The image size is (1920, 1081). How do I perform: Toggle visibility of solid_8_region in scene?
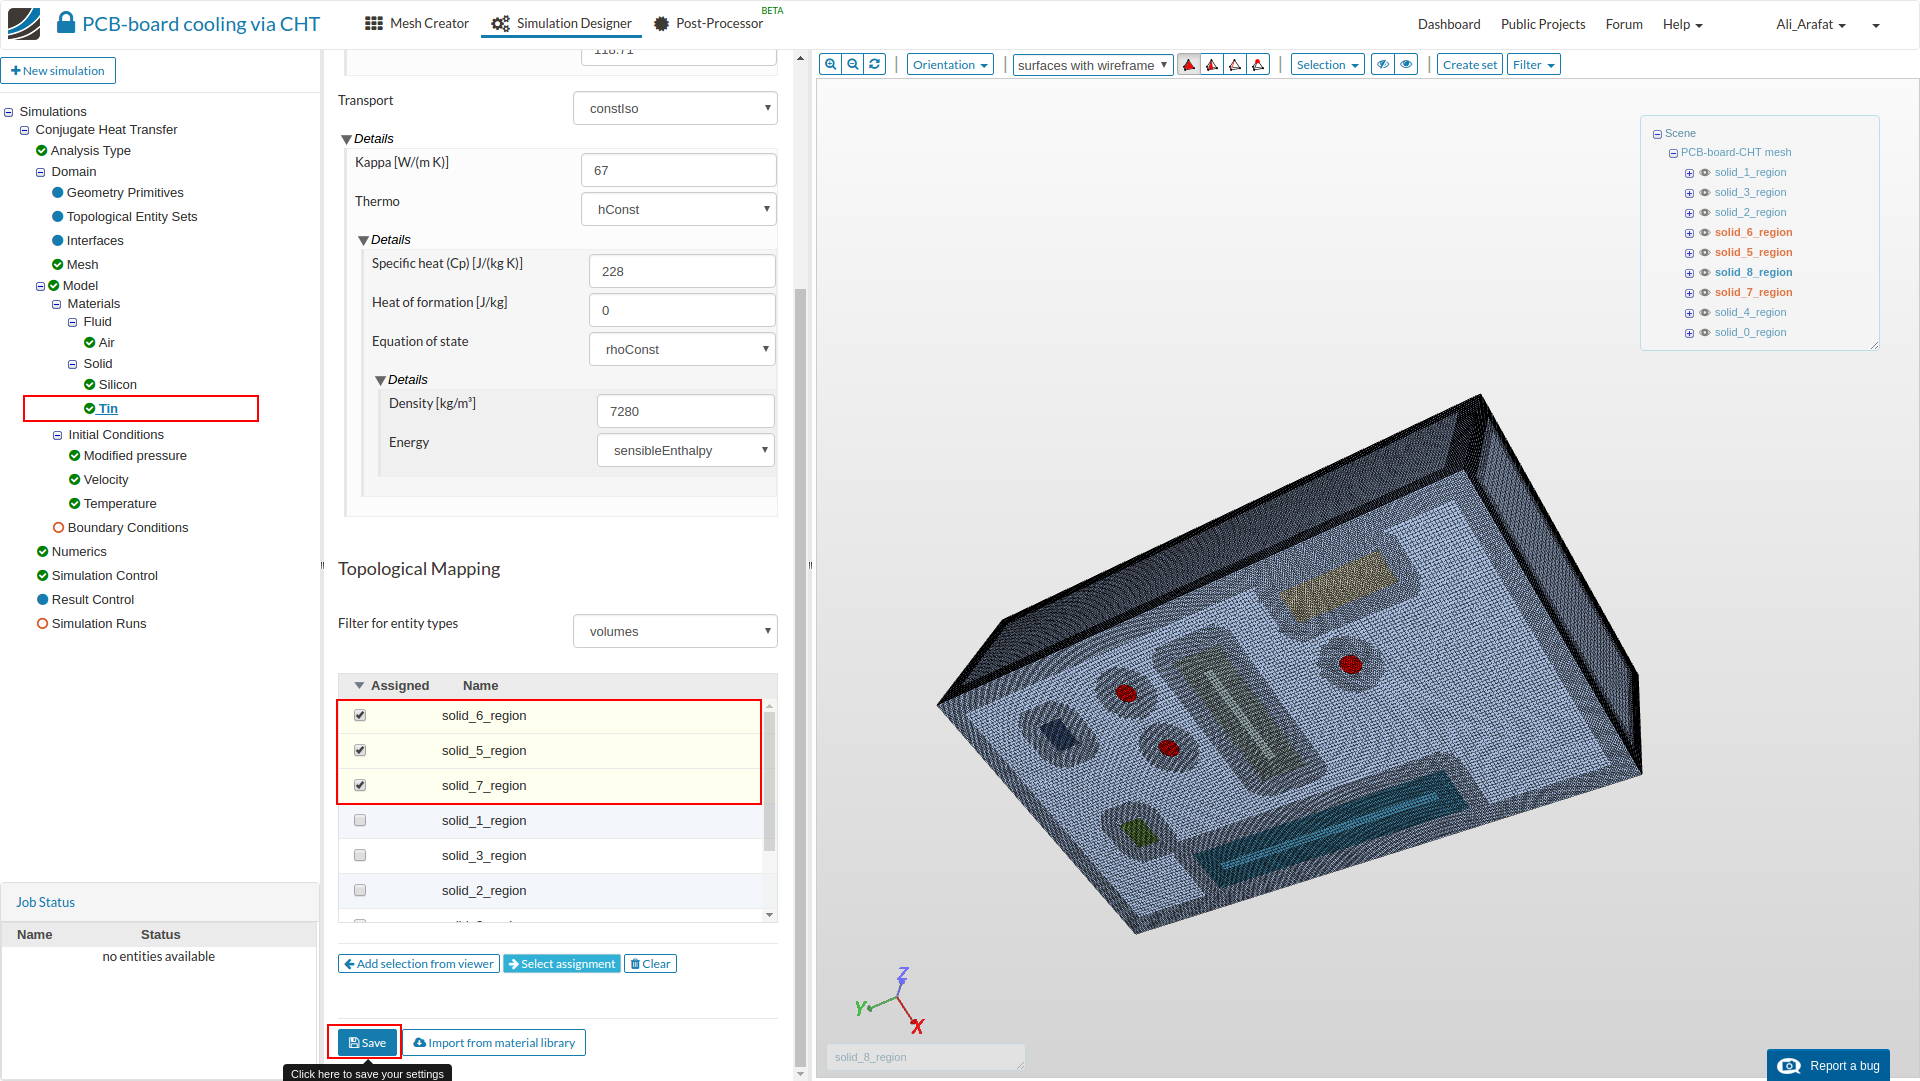(x=1705, y=273)
